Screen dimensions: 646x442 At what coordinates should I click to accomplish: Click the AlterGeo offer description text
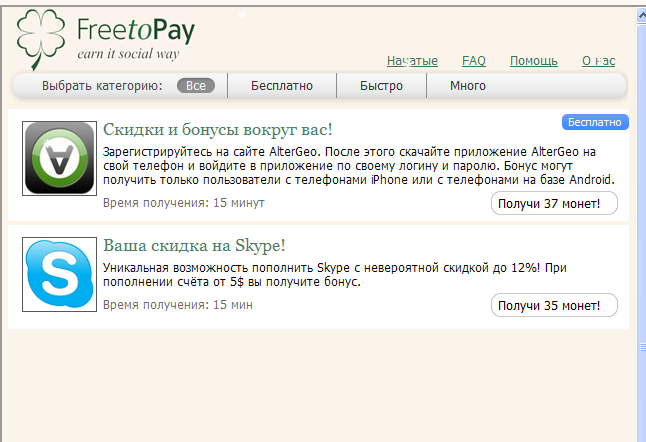coord(358,166)
